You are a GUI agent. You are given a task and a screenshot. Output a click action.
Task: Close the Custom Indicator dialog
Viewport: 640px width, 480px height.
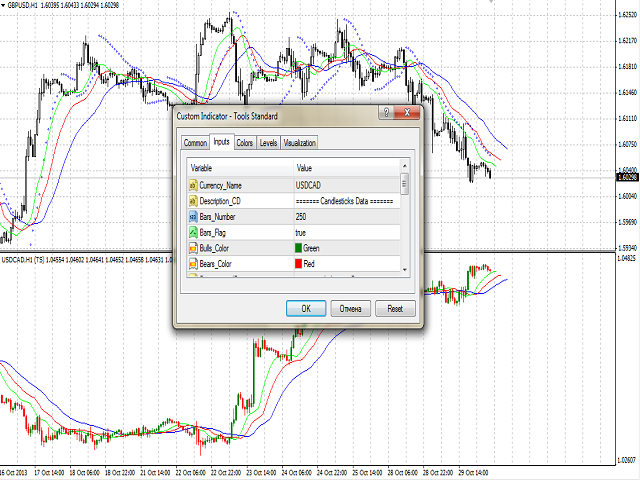[x=407, y=112]
